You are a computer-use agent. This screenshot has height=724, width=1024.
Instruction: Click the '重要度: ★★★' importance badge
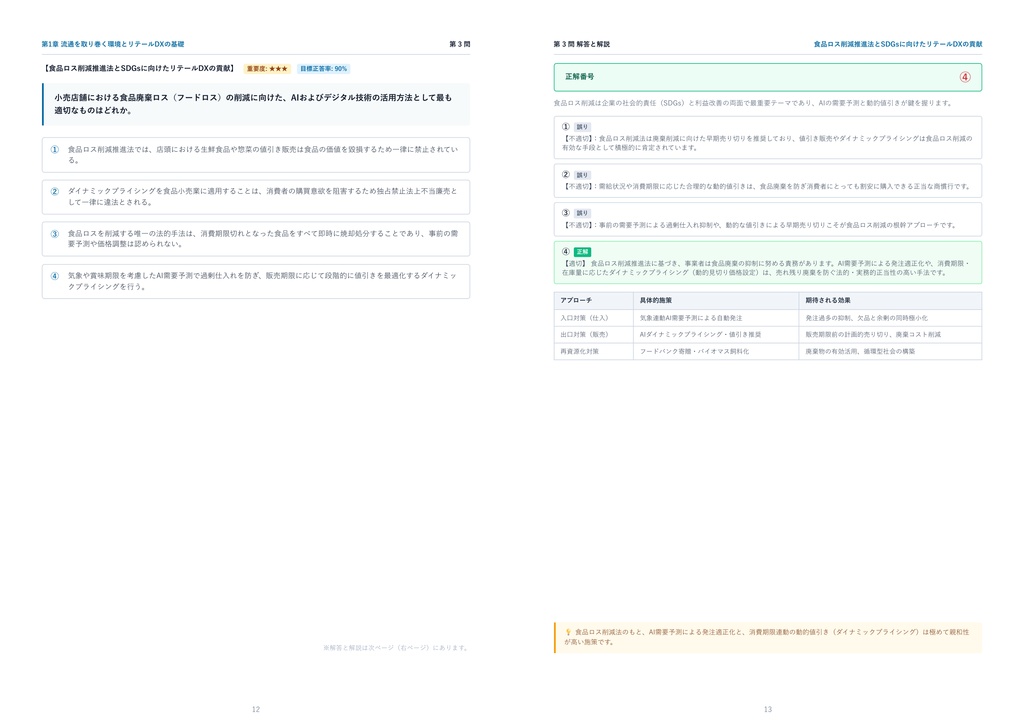pos(266,69)
